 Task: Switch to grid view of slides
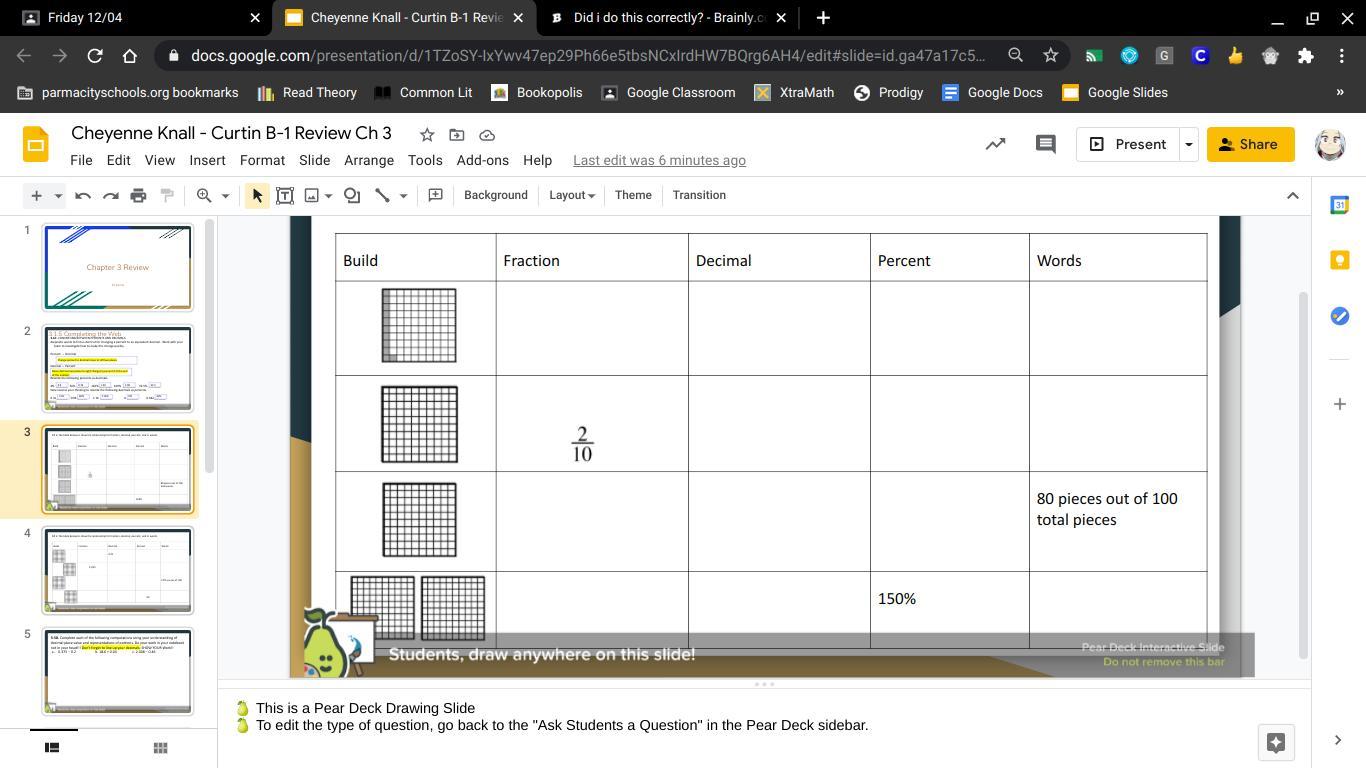(x=160, y=747)
